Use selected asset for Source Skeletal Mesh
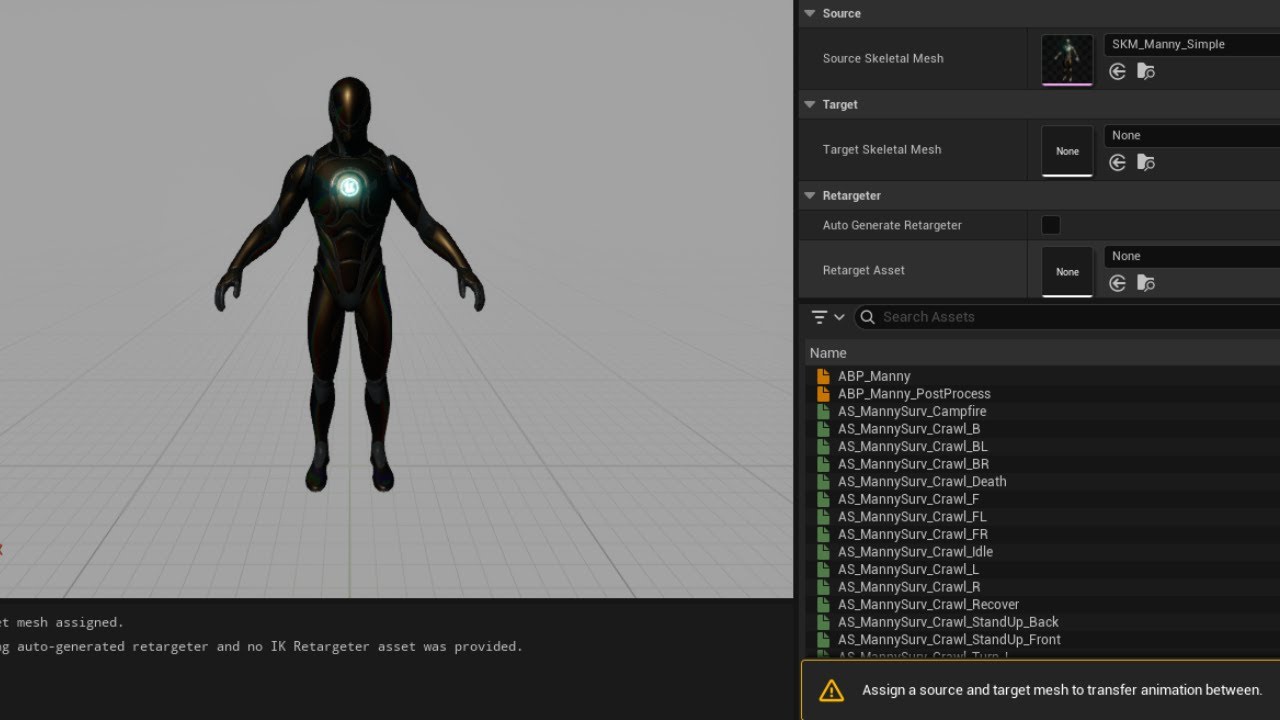 point(1118,72)
